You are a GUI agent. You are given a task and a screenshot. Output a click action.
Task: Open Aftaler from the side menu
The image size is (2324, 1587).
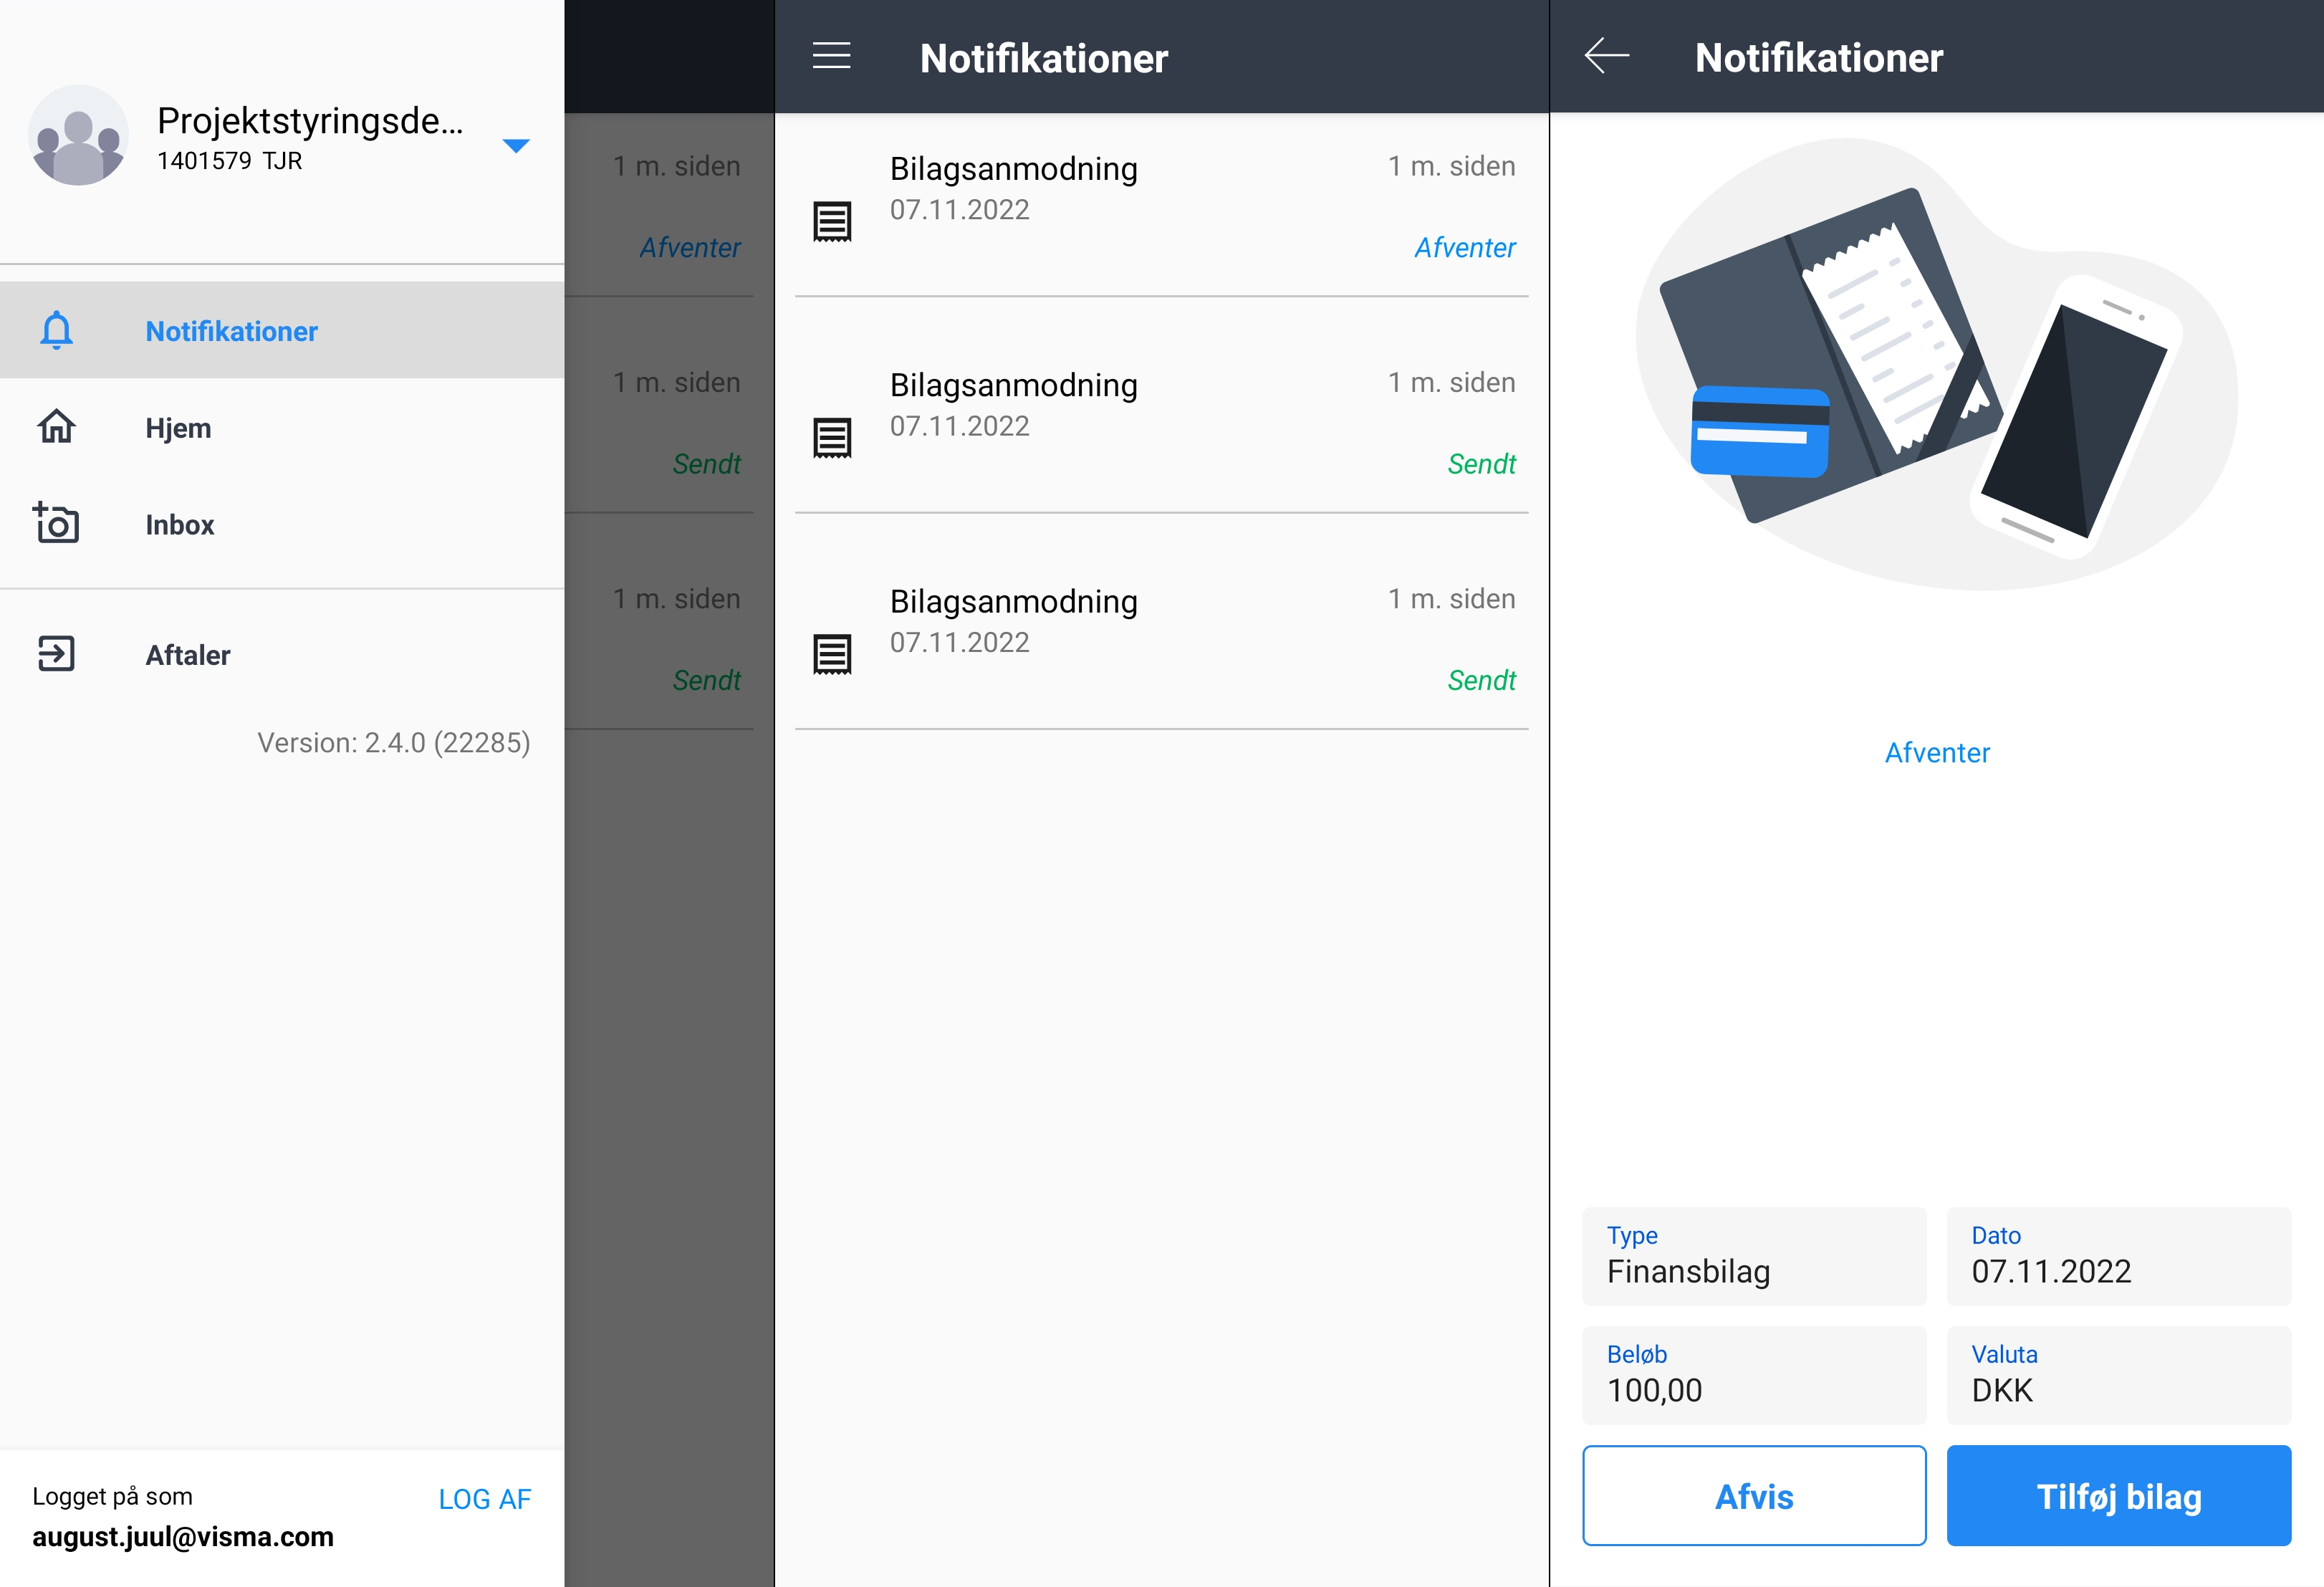pos(188,655)
